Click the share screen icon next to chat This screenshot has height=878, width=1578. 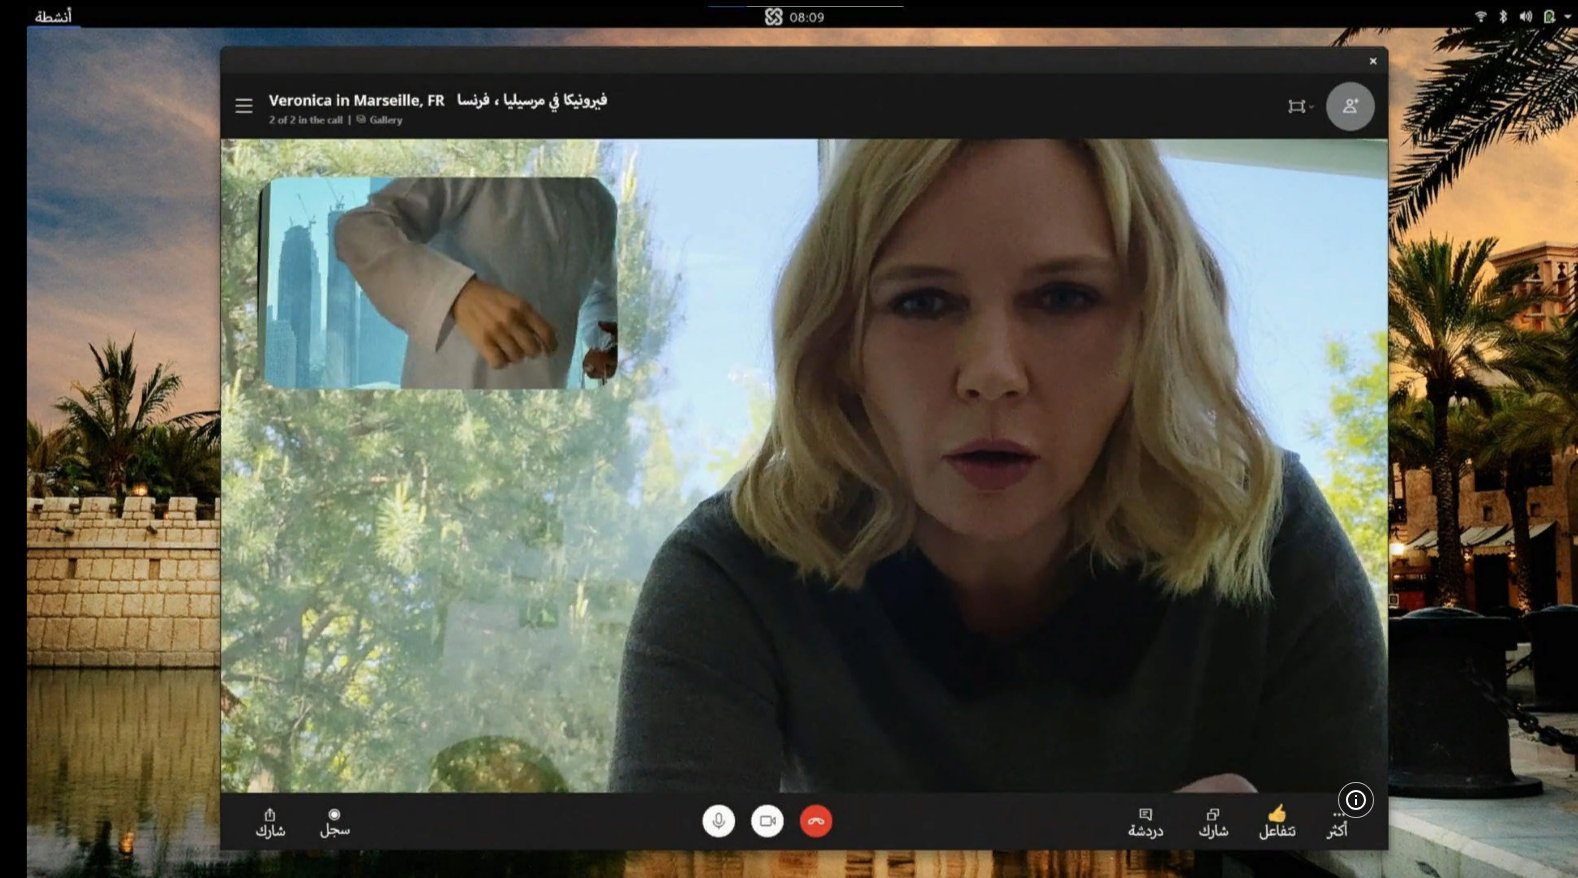click(1213, 822)
